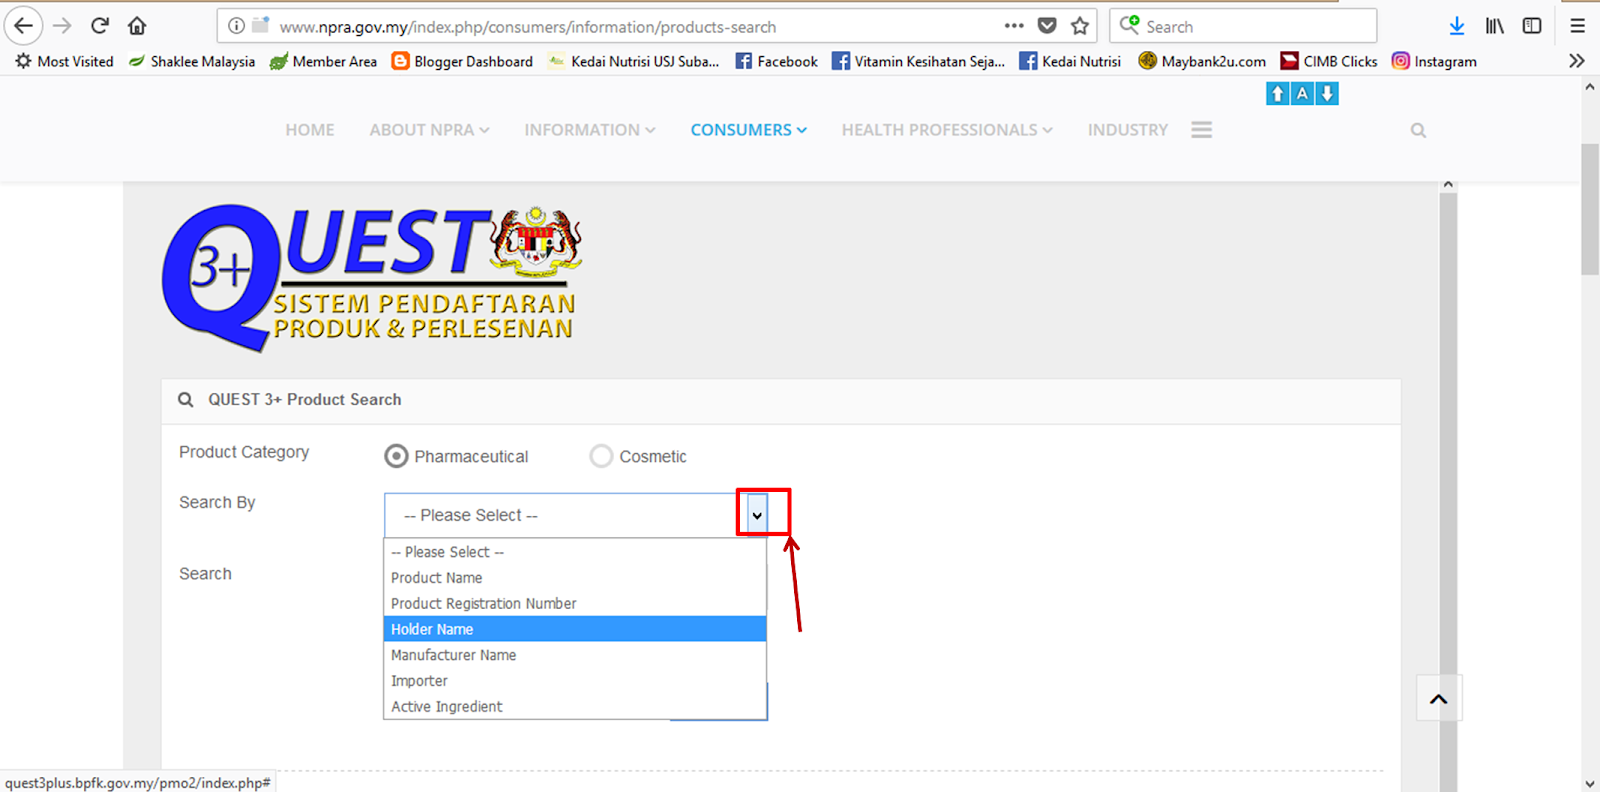Viewport: 1600px width, 792px height.
Task: Open the INDUSTRY nav link
Action: (1128, 130)
